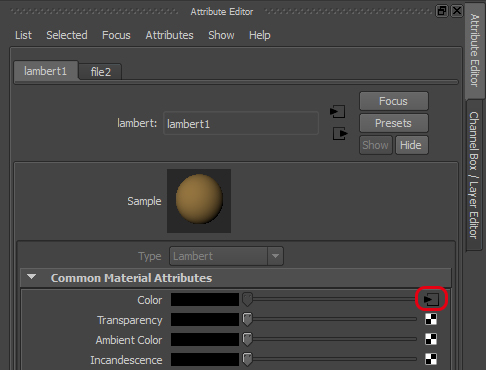Click the greyed Show button
Viewport: 486px width, 370px height.
[376, 145]
